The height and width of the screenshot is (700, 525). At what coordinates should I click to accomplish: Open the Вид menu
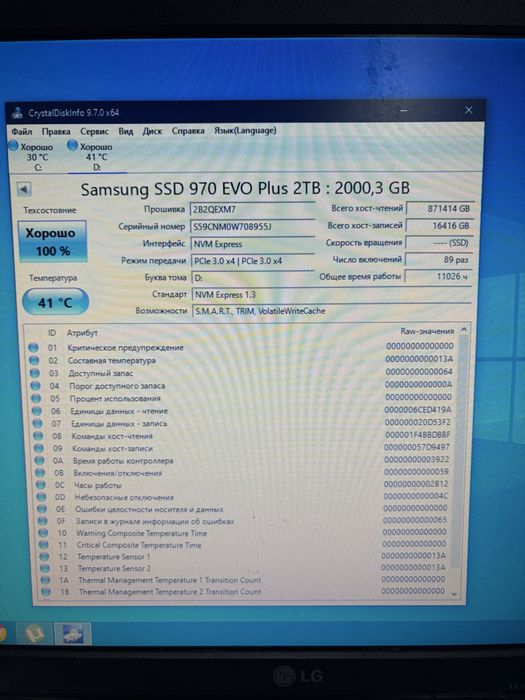(x=125, y=131)
